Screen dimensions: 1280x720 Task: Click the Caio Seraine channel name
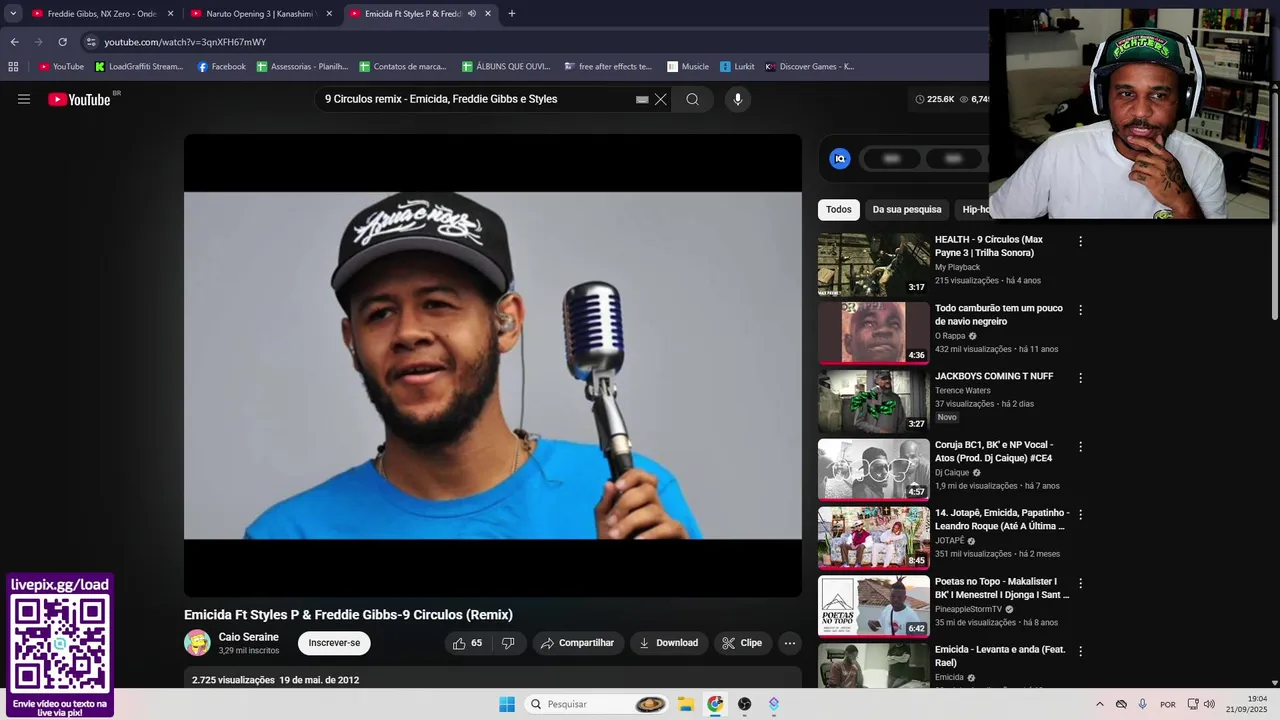click(x=249, y=637)
